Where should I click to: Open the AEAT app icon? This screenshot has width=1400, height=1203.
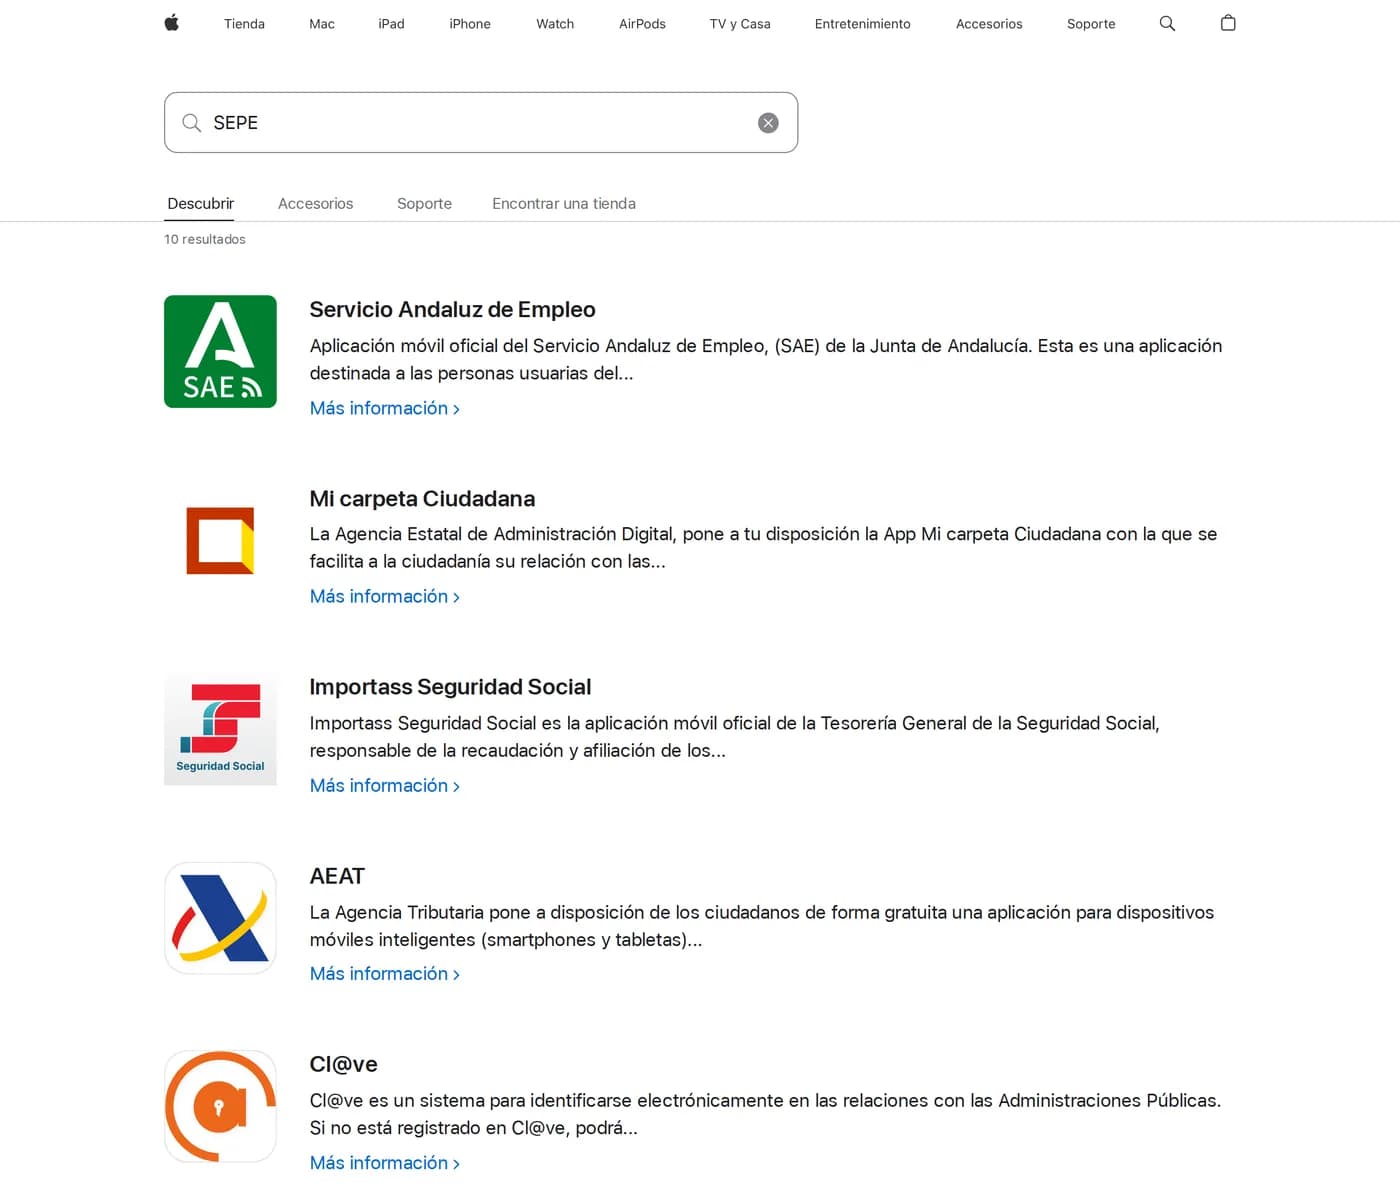click(220, 918)
